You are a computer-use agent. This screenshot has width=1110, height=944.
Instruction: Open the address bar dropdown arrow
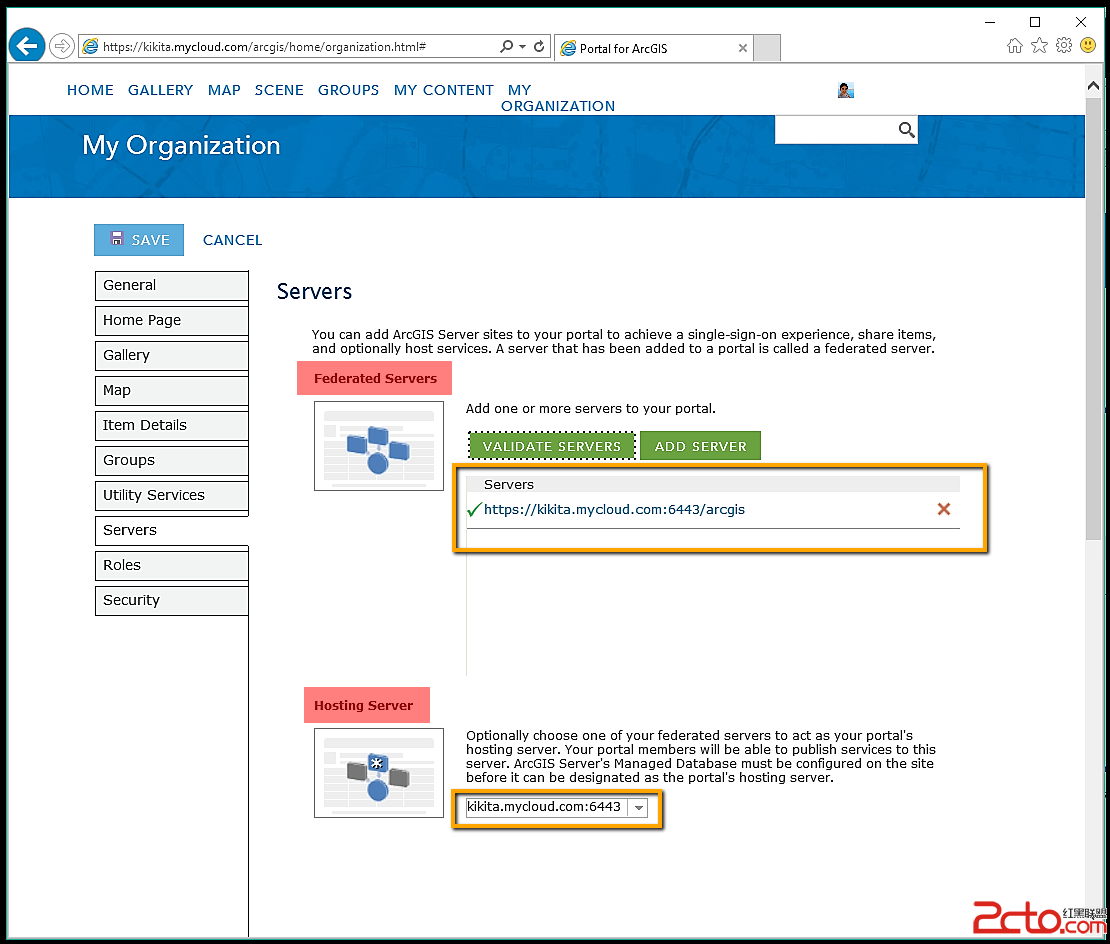[522, 47]
